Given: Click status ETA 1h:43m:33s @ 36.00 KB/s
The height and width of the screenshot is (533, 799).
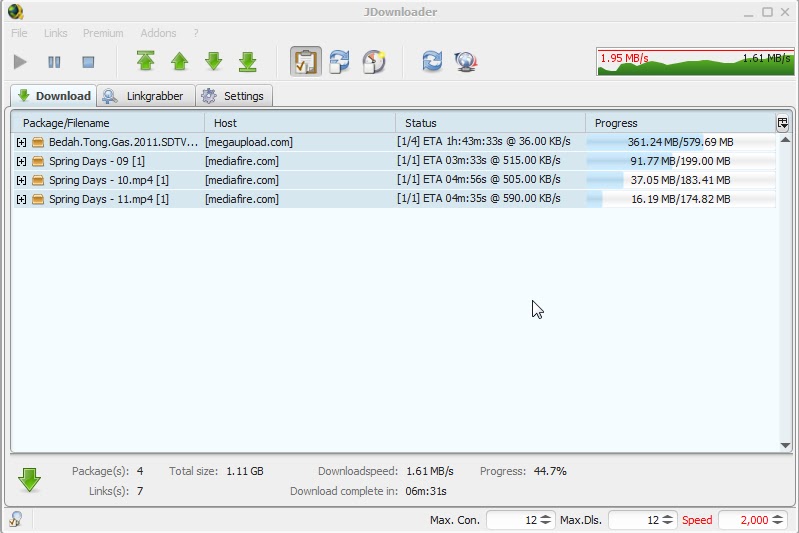Looking at the screenshot, I should click(x=484, y=141).
